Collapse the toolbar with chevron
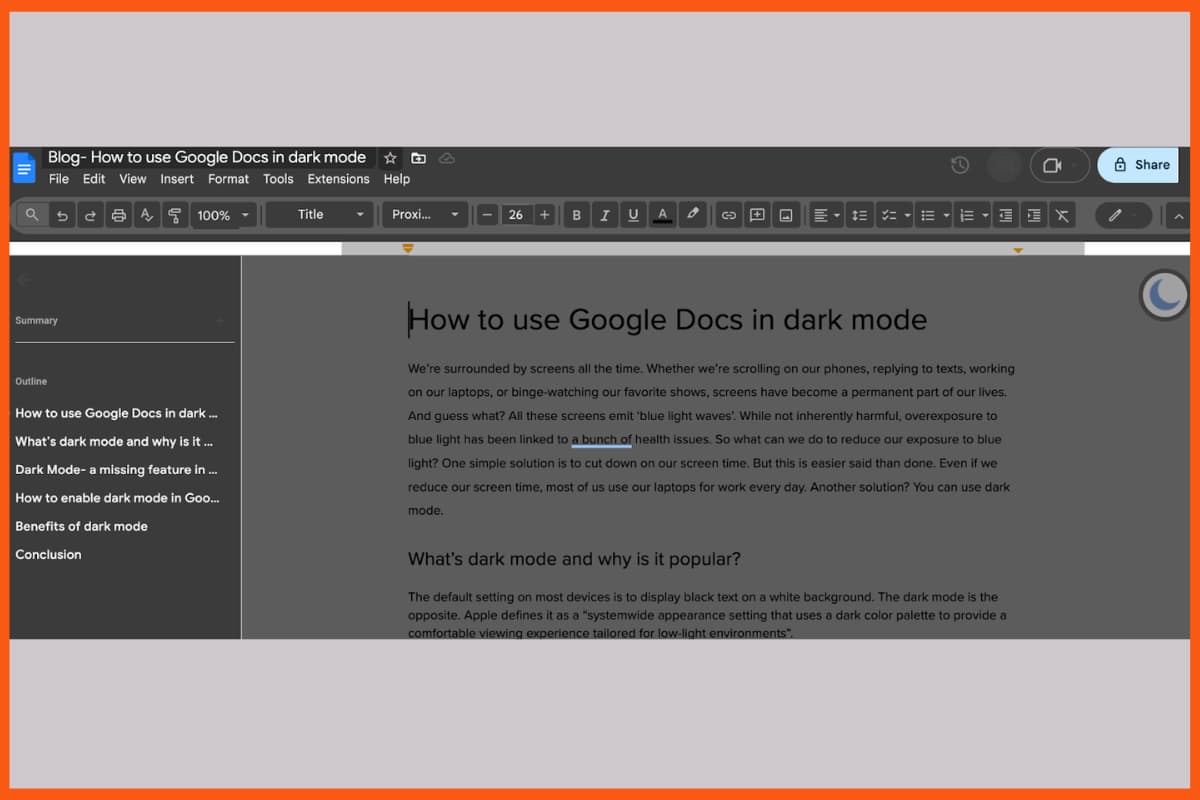Screen dimensions: 1200x800 tap(1179, 215)
